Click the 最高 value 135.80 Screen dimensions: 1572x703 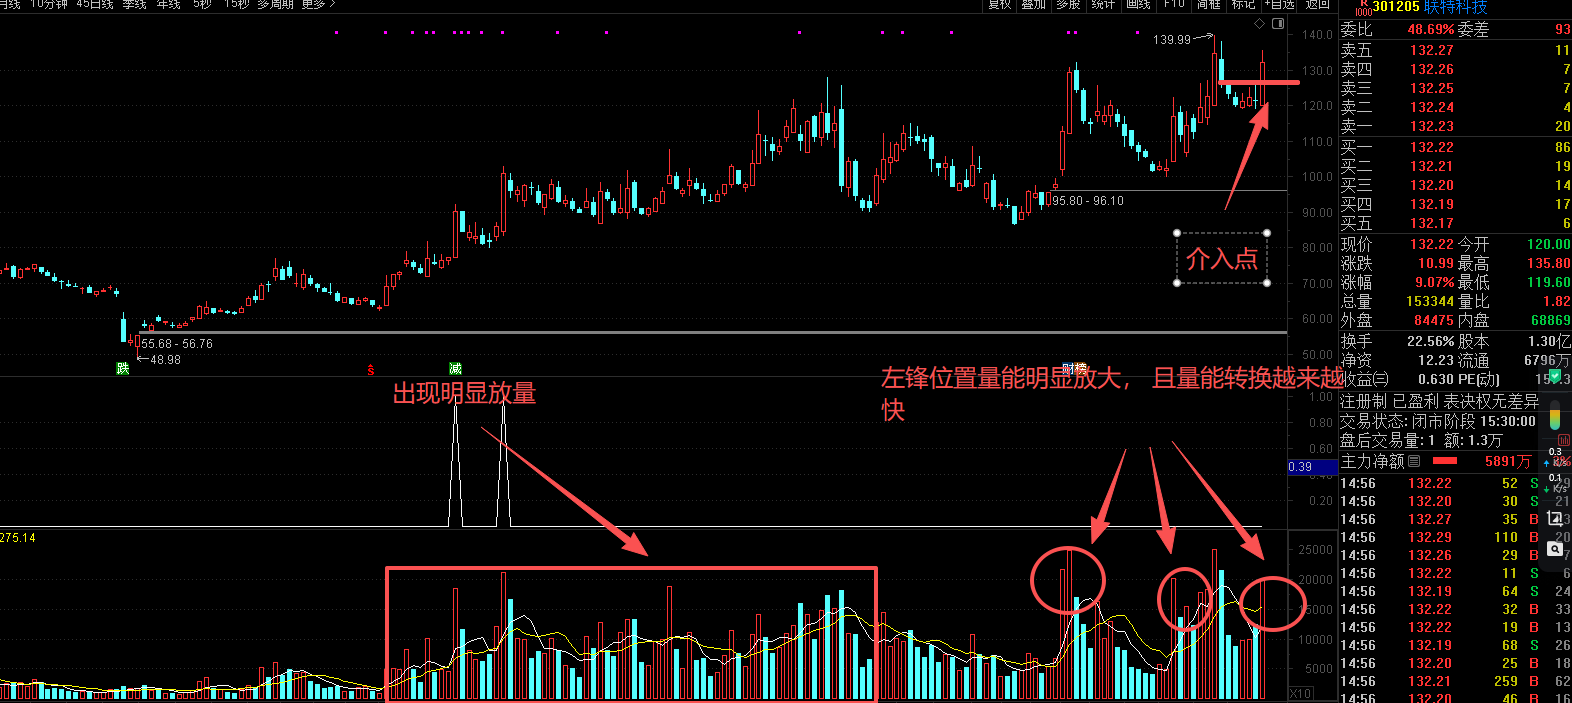[1548, 263]
